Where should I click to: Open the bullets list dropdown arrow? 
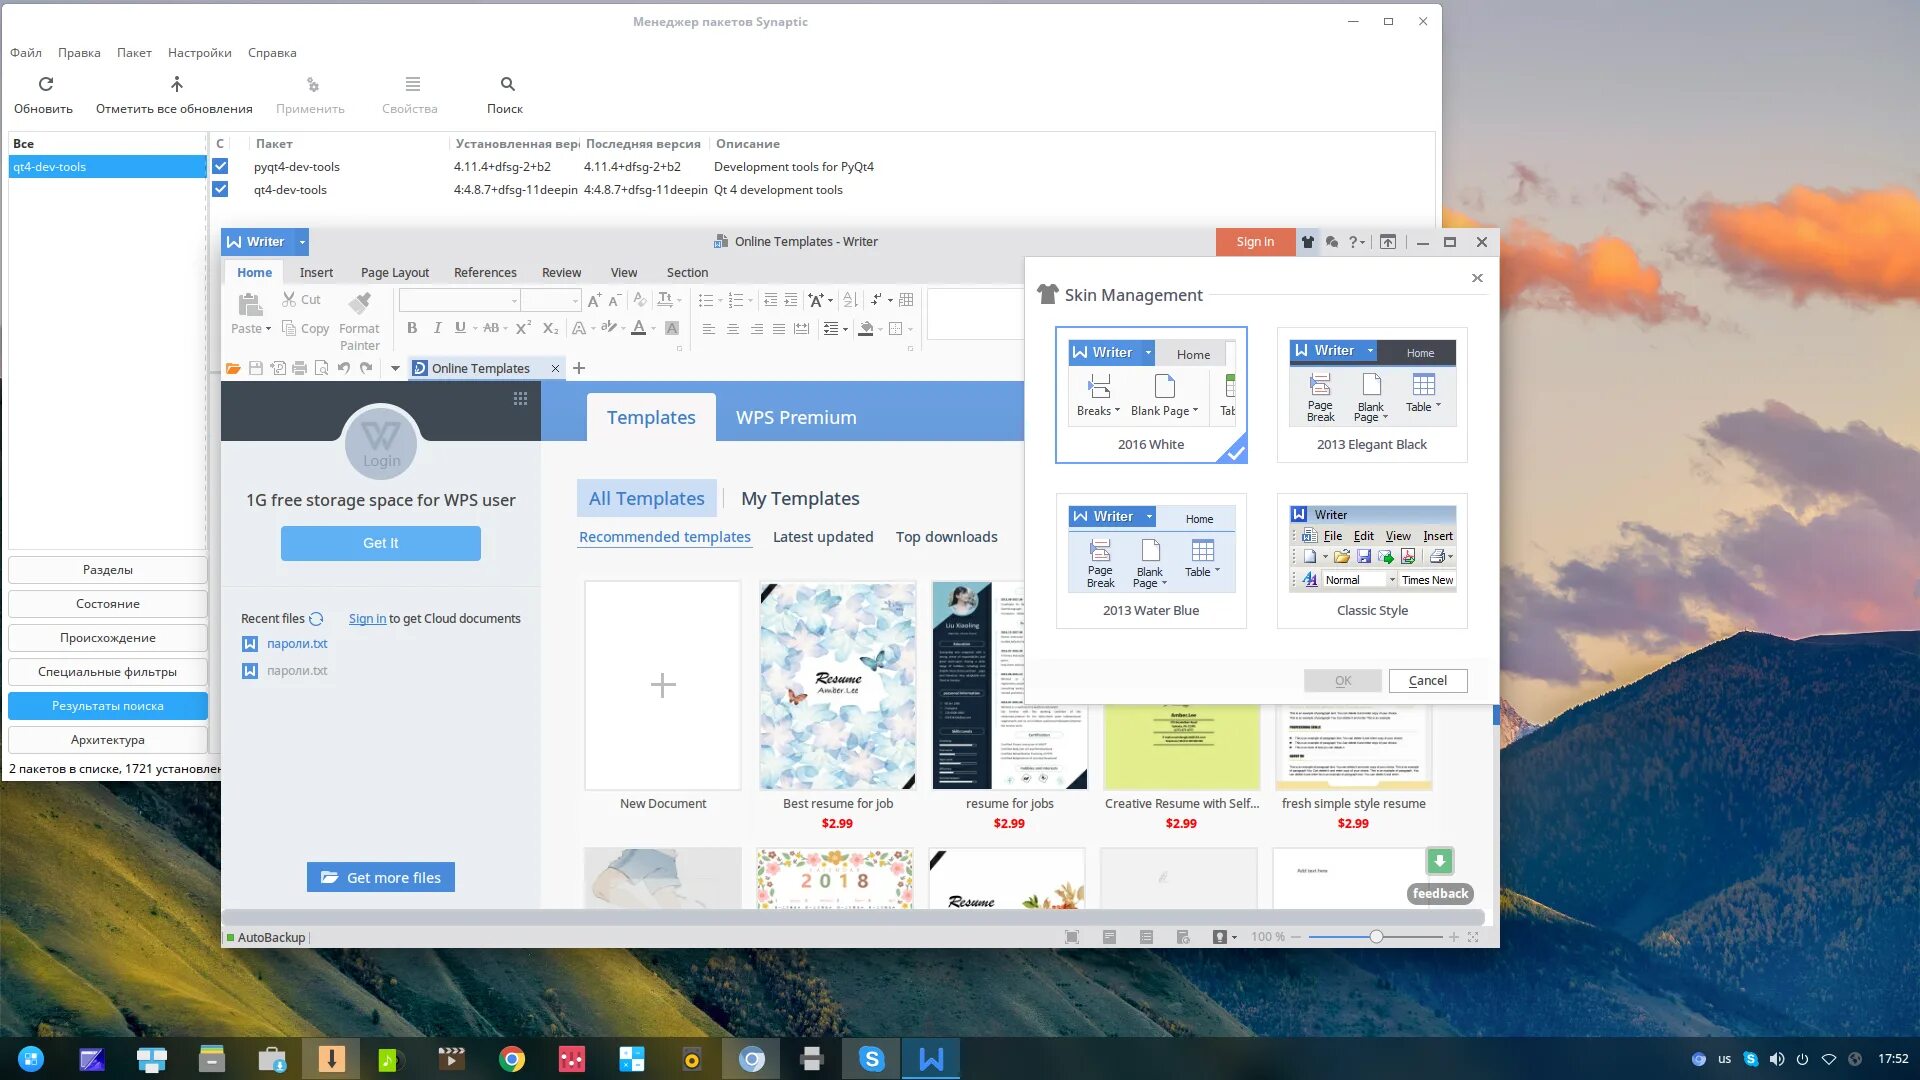click(x=722, y=300)
